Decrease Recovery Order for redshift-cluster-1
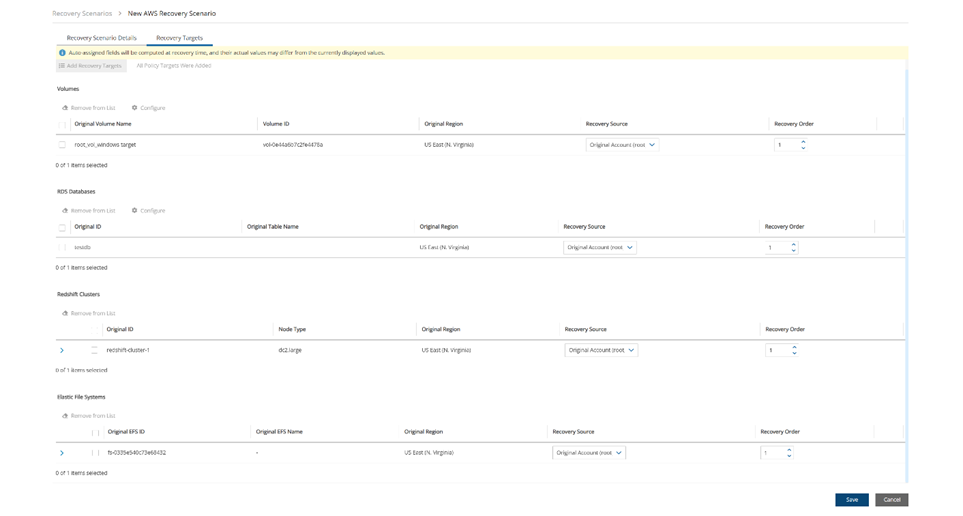The height and width of the screenshot is (516, 963). 794,353
